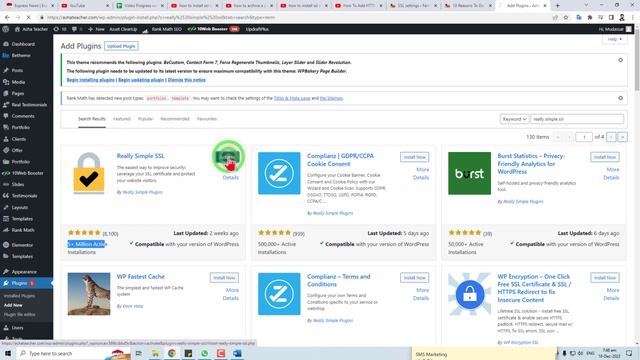The width and height of the screenshot is (640, 360).
Task: Select the YouTube browser tab
Action: pyautogui.click(x=84, y=6)
